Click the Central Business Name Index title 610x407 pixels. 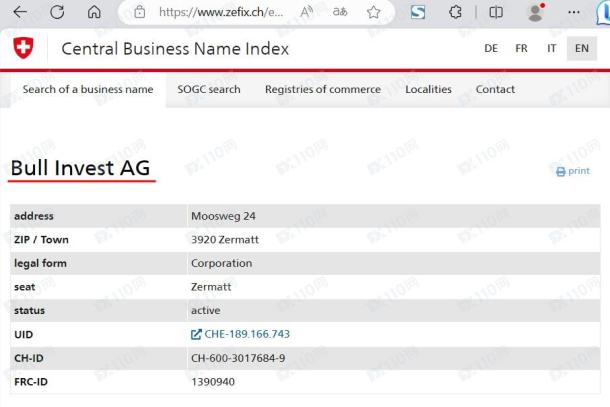(175, 49)
